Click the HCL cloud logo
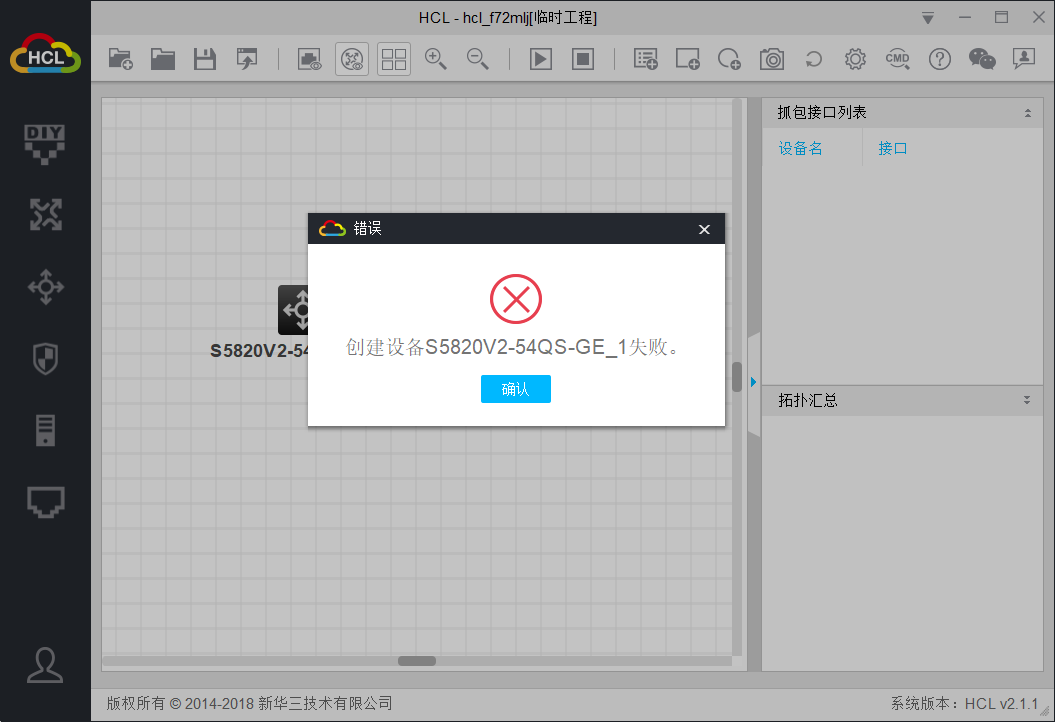The height and width of the screenshot is (722, 1055). pyautogui.click(x=45, y=54)
